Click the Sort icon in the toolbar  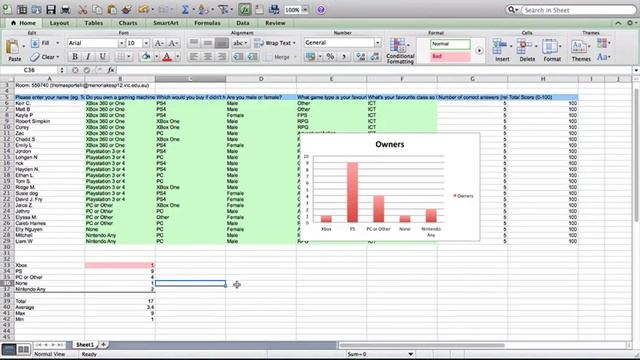tap(204, 9)
